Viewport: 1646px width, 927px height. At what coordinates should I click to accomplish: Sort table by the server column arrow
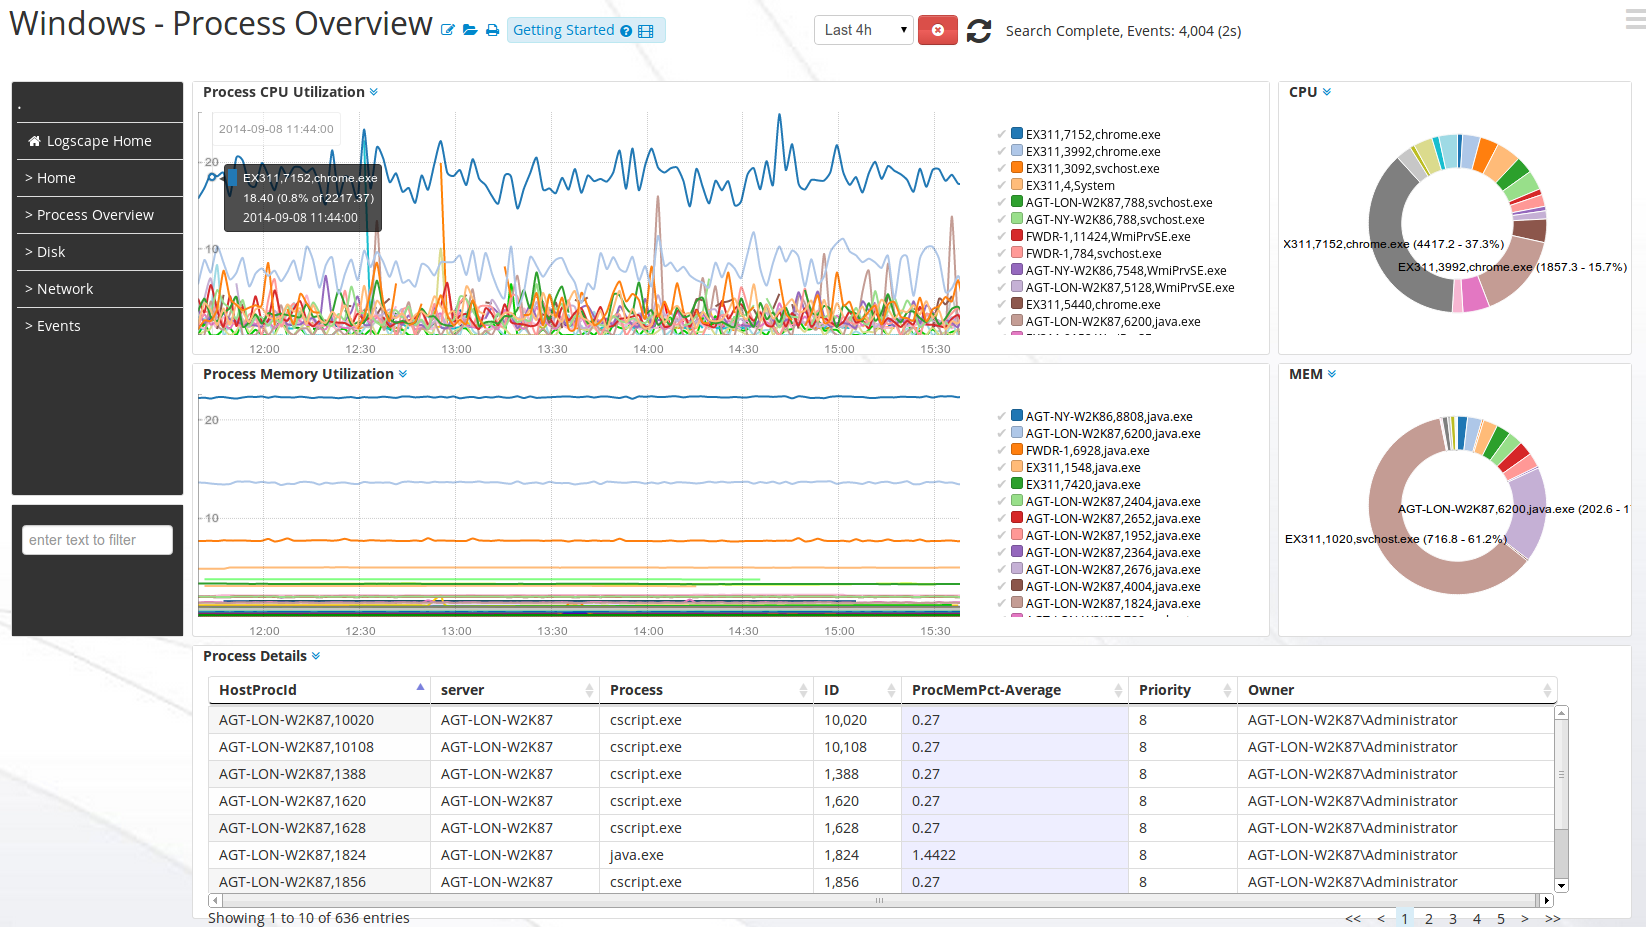click(589, 690)
